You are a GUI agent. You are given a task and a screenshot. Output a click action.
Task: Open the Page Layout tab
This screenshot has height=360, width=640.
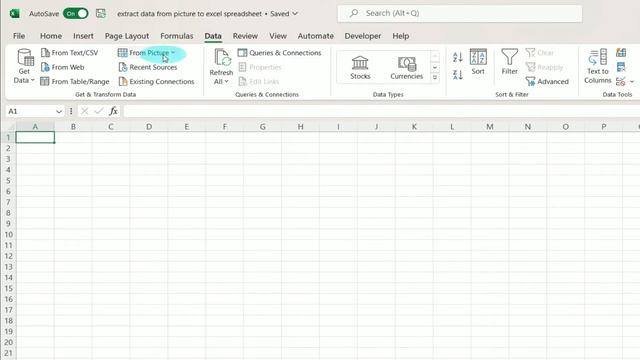coord(127,36)
